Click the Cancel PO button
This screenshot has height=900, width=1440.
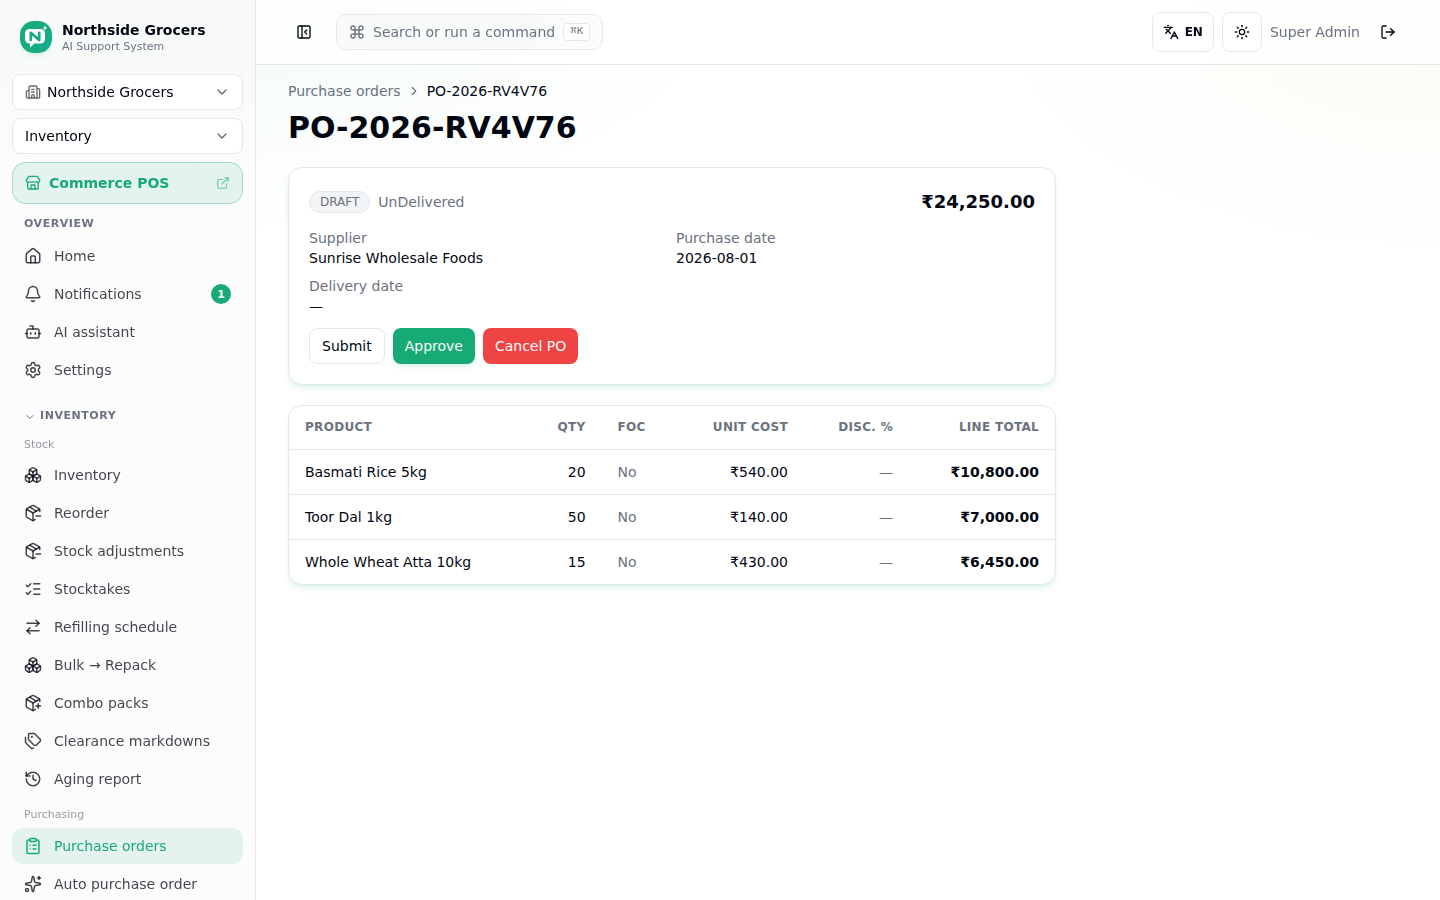pos(530,346)
